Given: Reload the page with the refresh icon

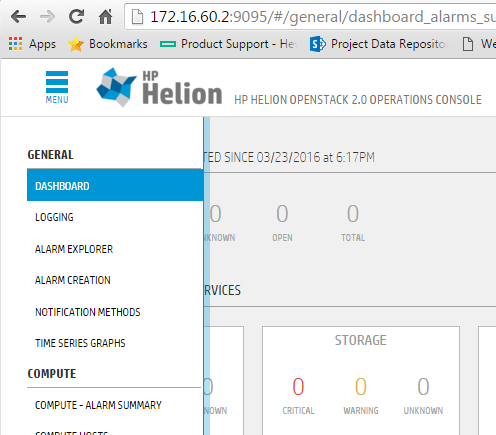Looking at the screenshot, I should coord(76,16).
